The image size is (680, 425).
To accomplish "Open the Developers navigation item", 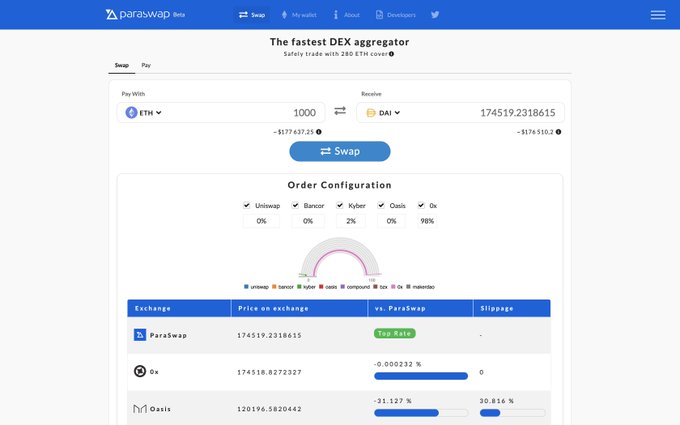I will pyautogui.click(x=396, y=15).
